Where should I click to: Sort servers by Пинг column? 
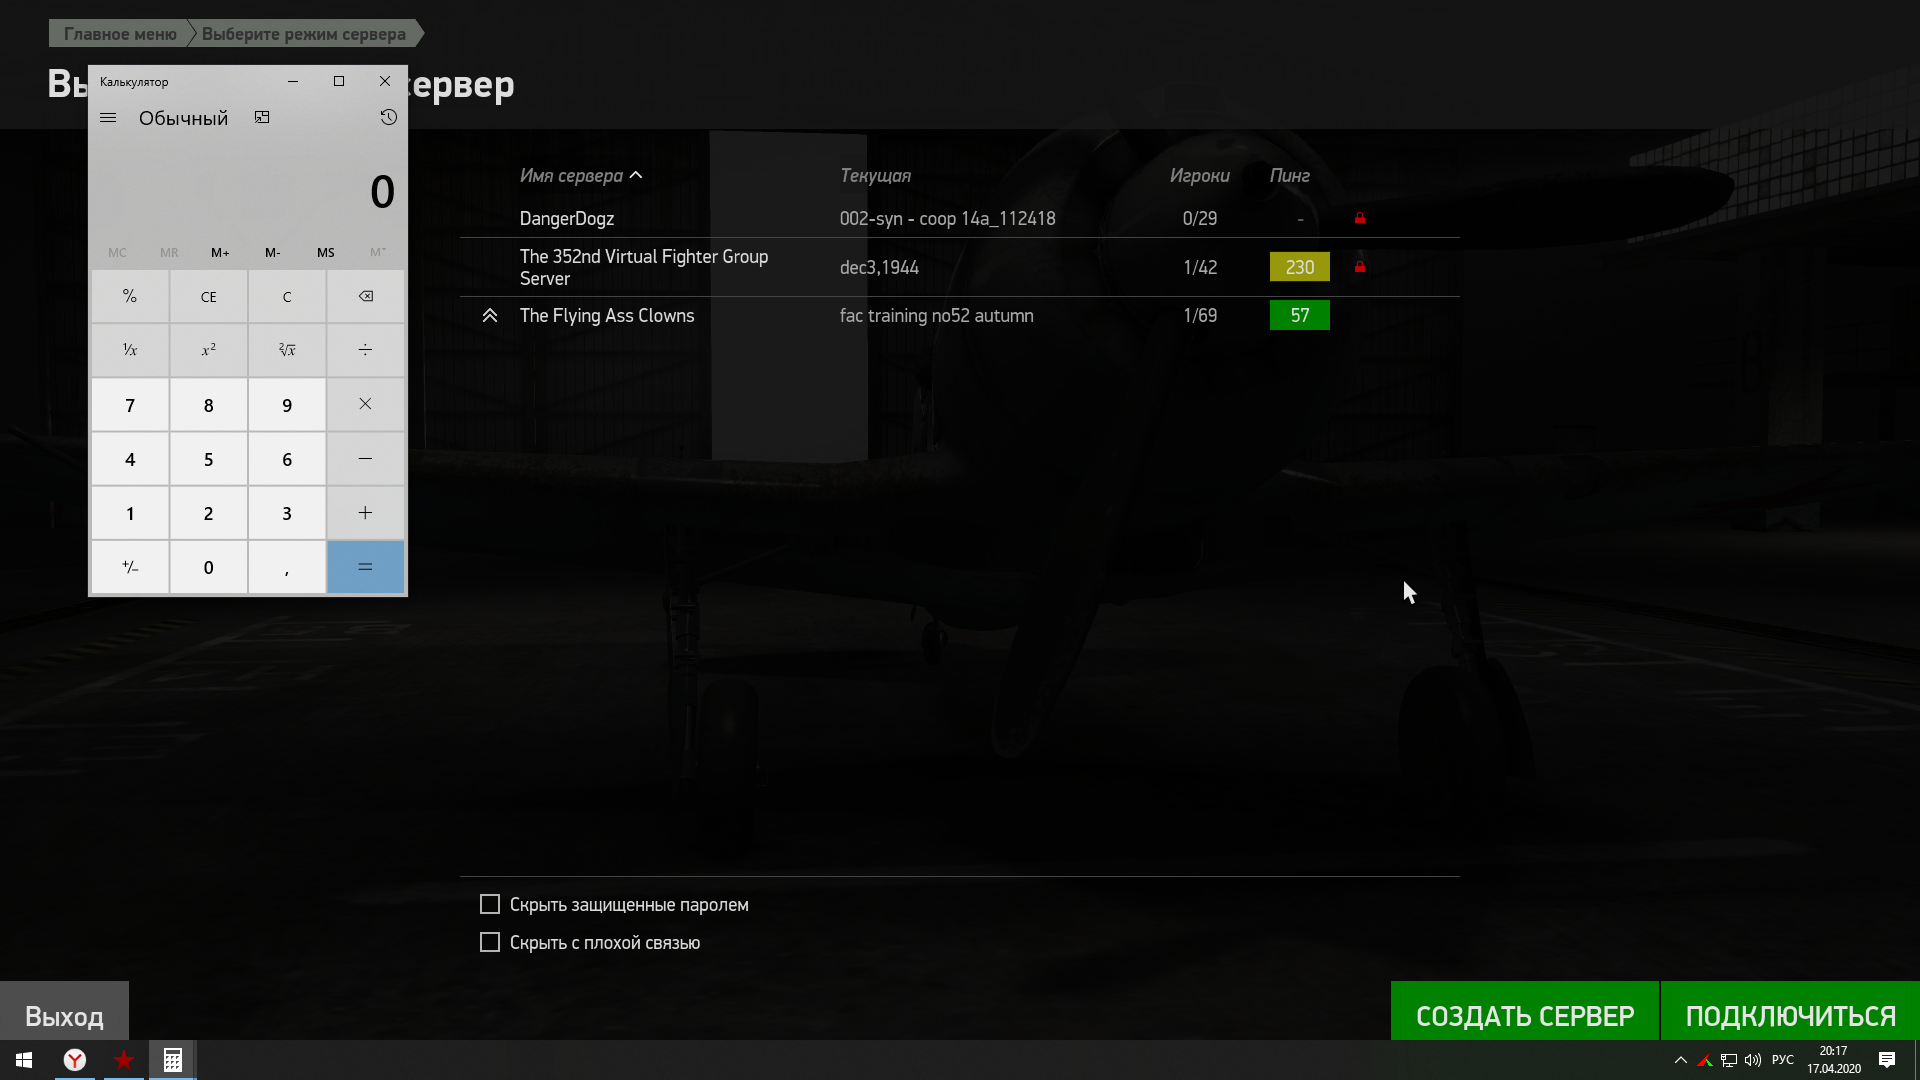click(x=1290, y=176)
